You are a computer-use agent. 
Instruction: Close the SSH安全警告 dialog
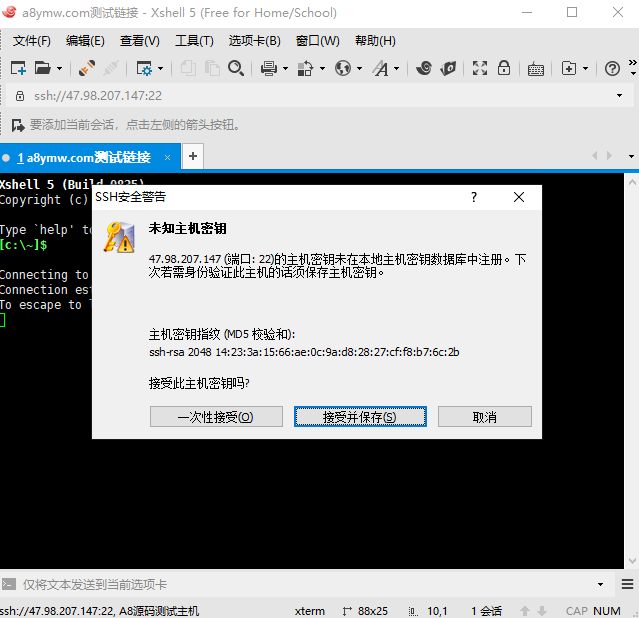click(519, 197)
